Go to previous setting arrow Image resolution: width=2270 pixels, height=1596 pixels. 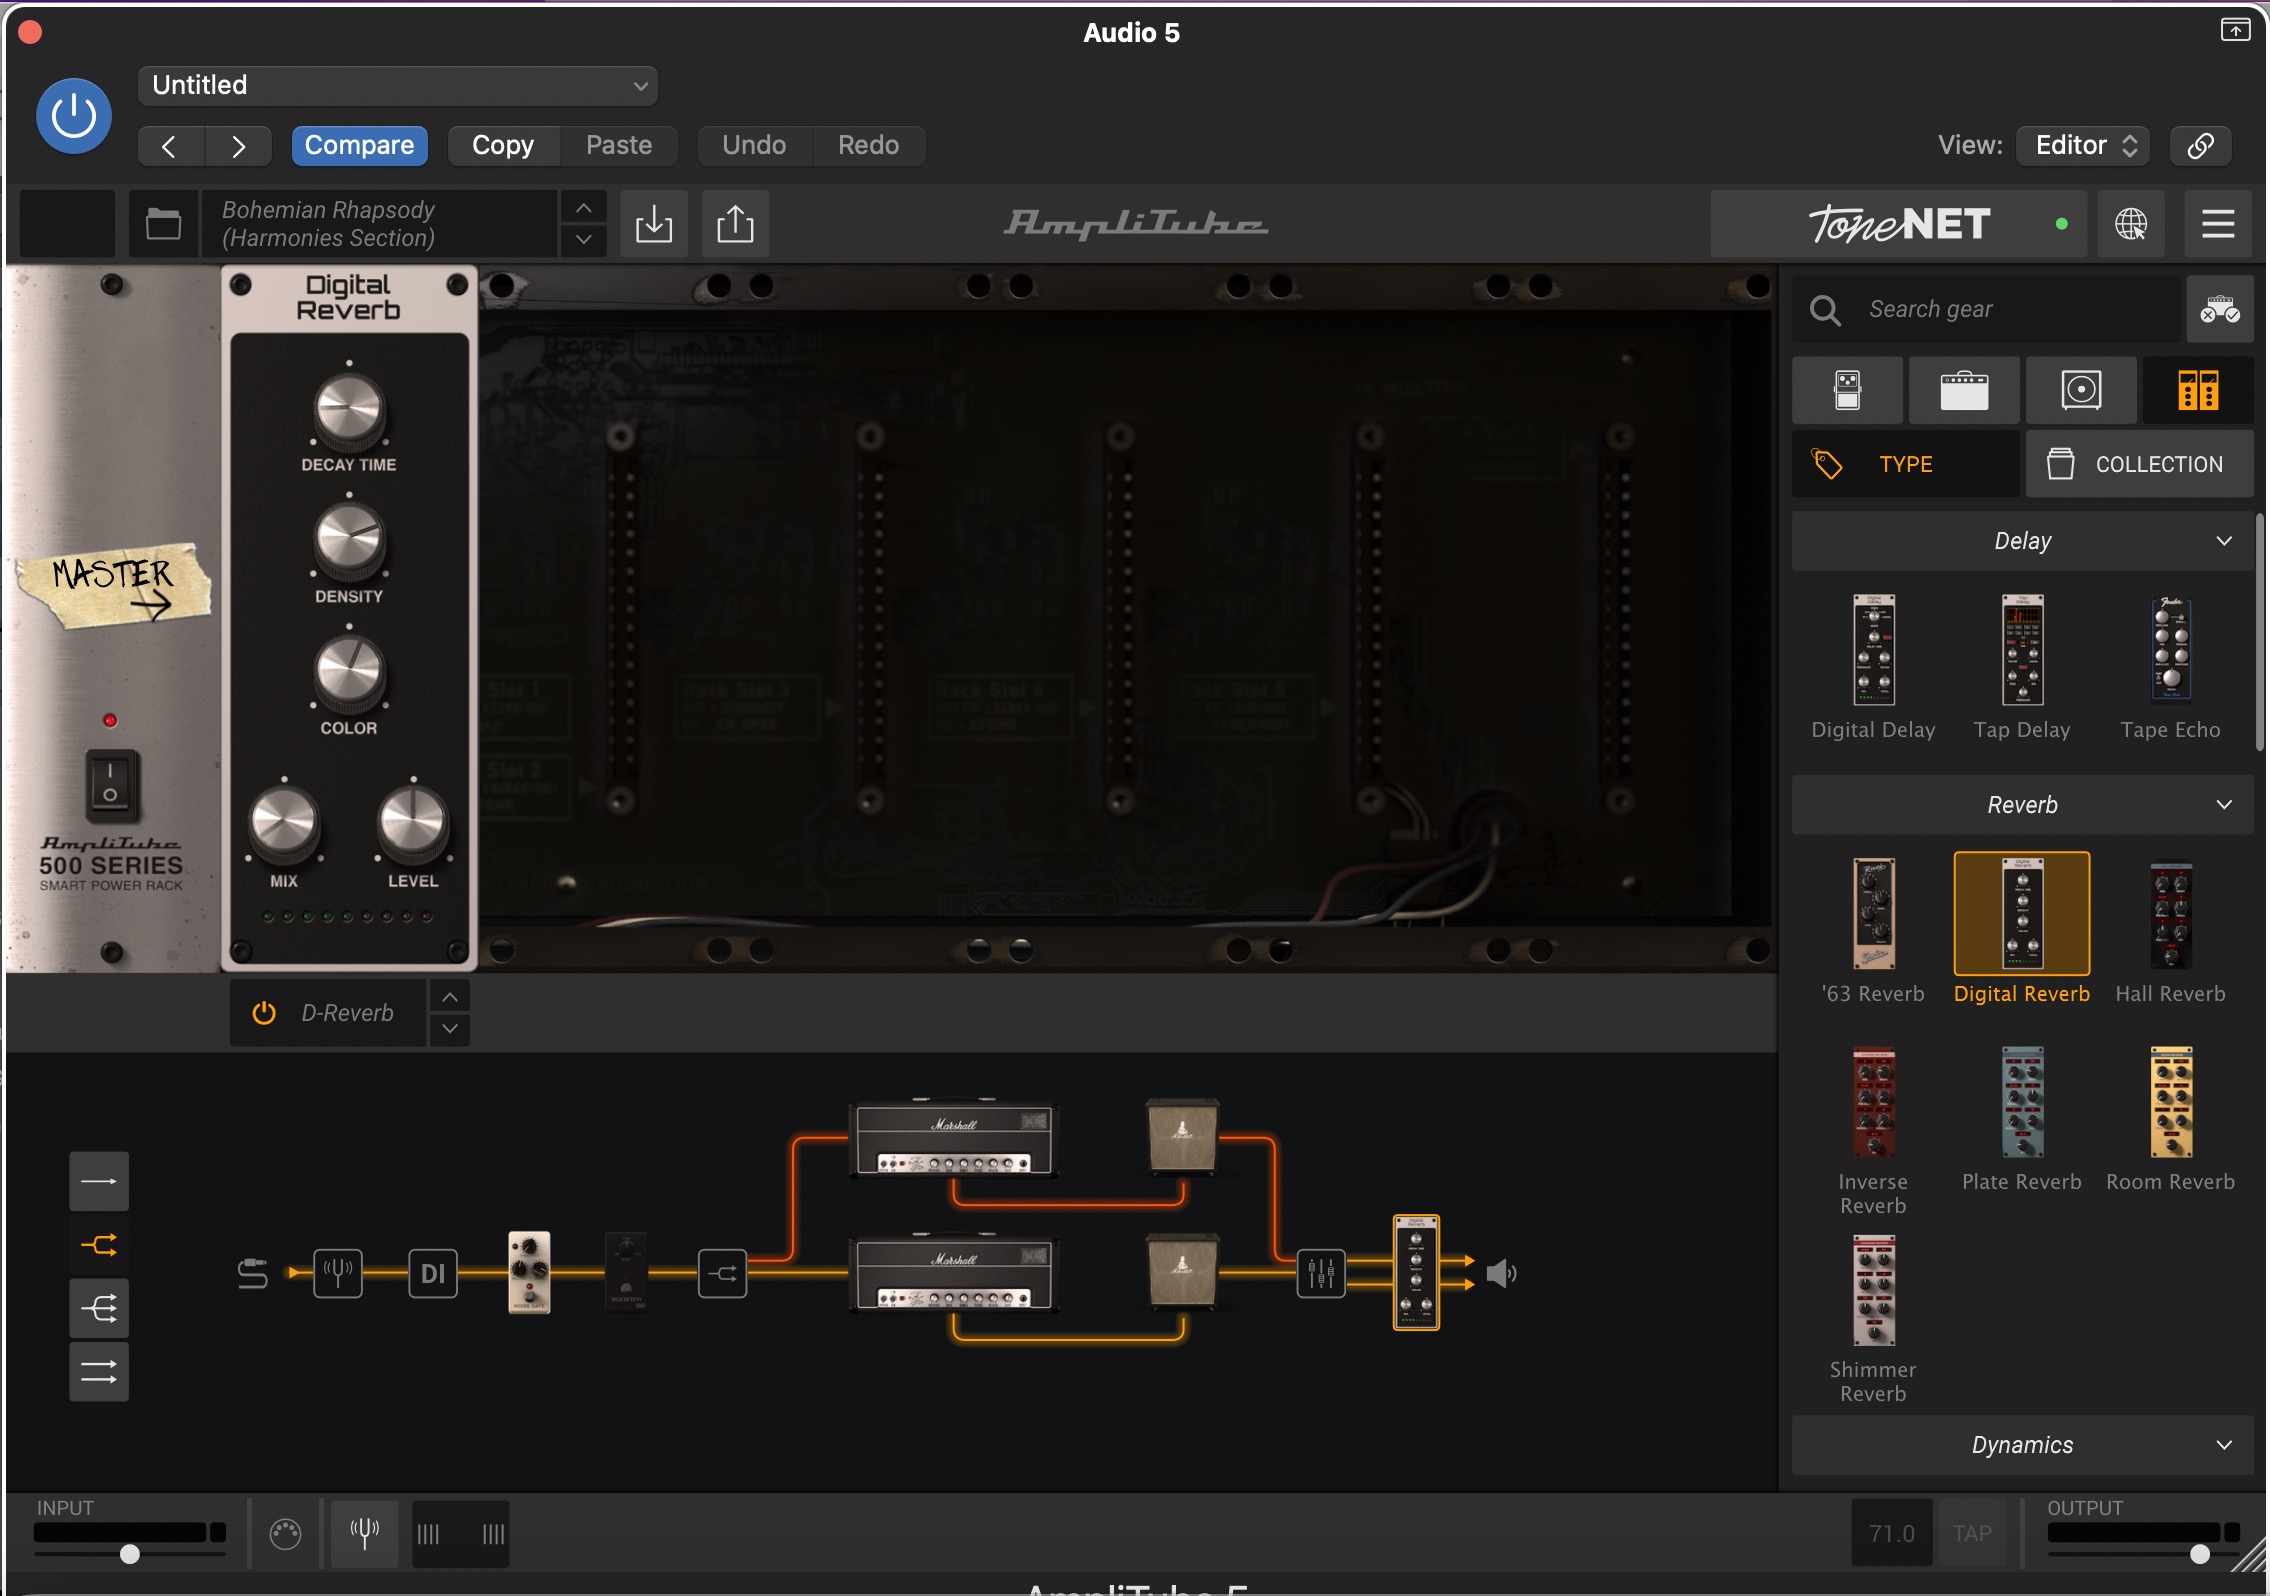[170, 146]
